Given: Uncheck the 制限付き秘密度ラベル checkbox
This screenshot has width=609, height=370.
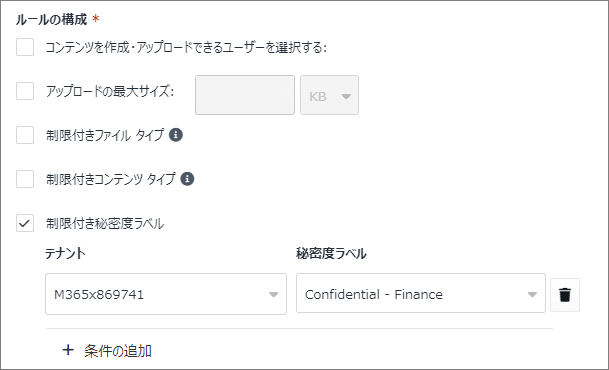Looking at the screenshot, I should coord(25,223).
